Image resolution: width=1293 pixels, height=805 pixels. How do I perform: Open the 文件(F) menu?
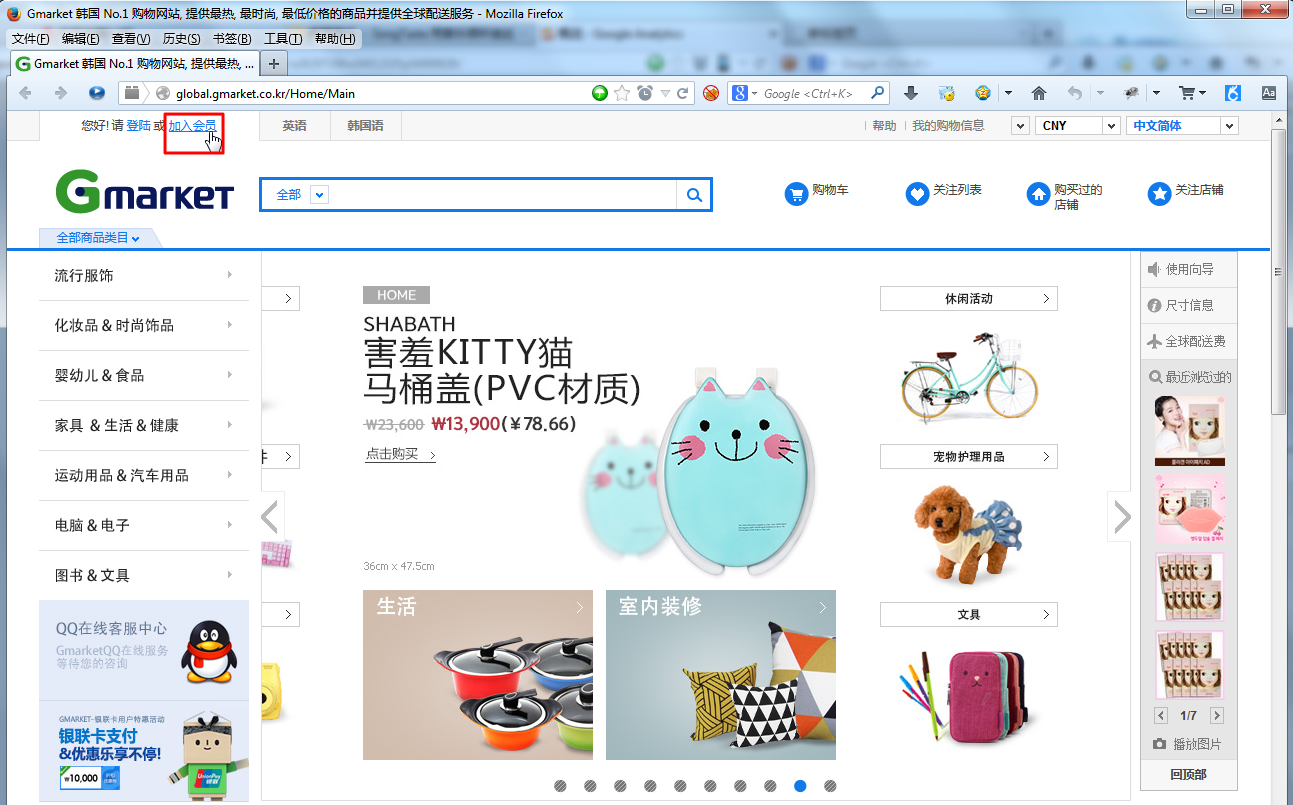click(x=30, y=39)
